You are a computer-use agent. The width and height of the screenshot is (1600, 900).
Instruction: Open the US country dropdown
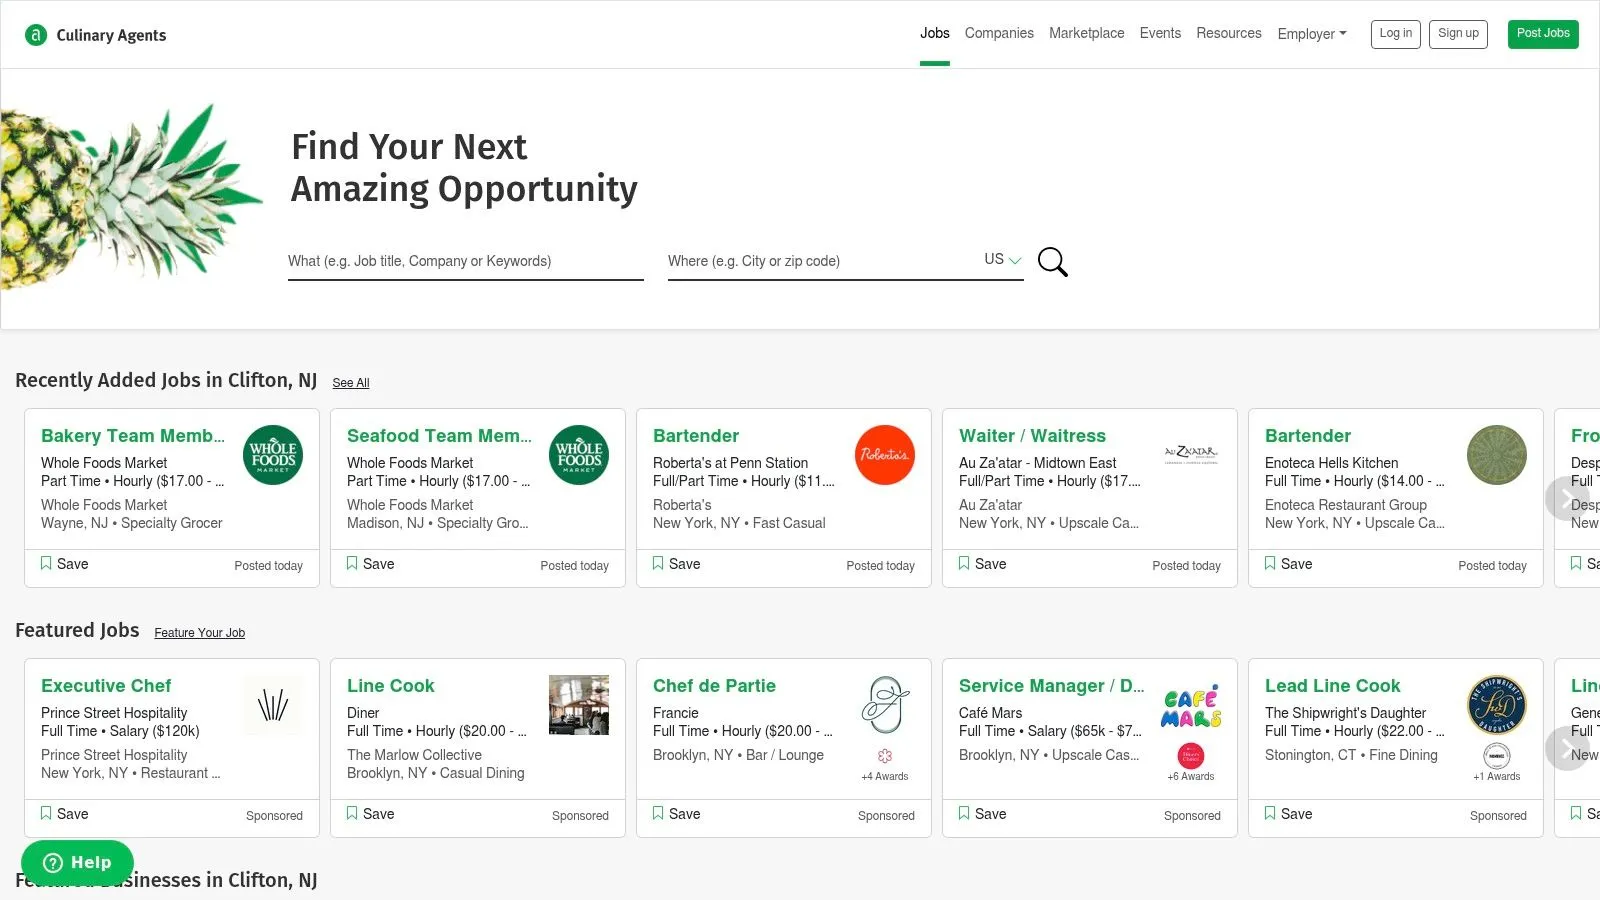pos(1003,259)
